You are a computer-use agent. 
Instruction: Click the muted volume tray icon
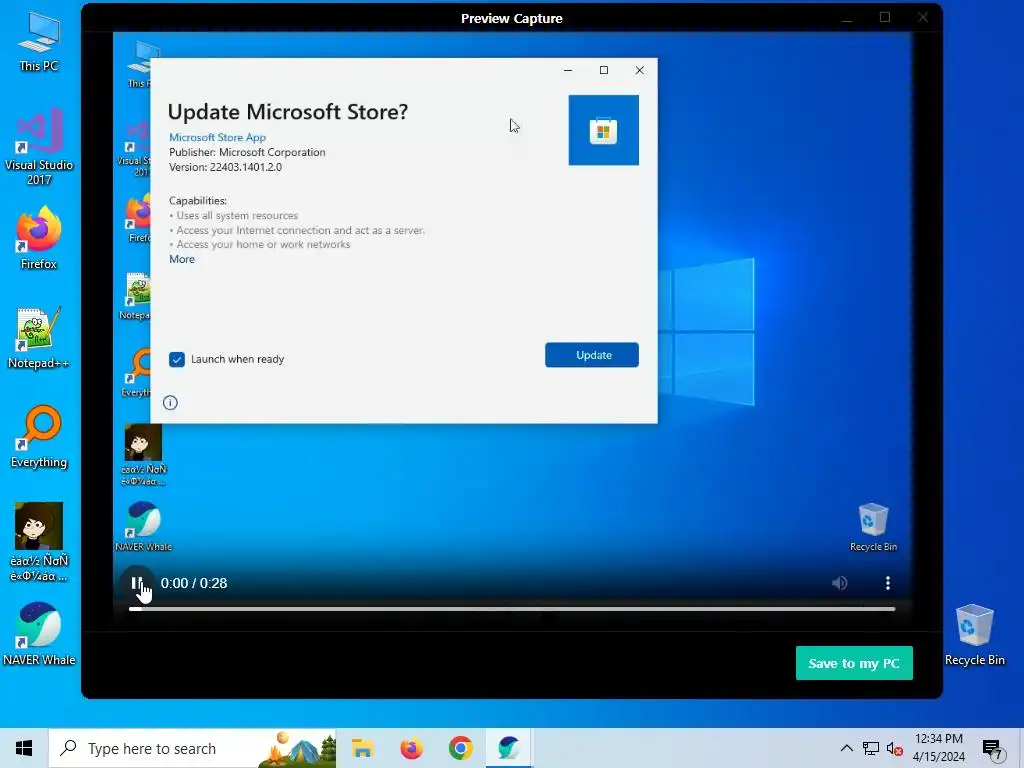pyautogui.click(x=895, y=748)
